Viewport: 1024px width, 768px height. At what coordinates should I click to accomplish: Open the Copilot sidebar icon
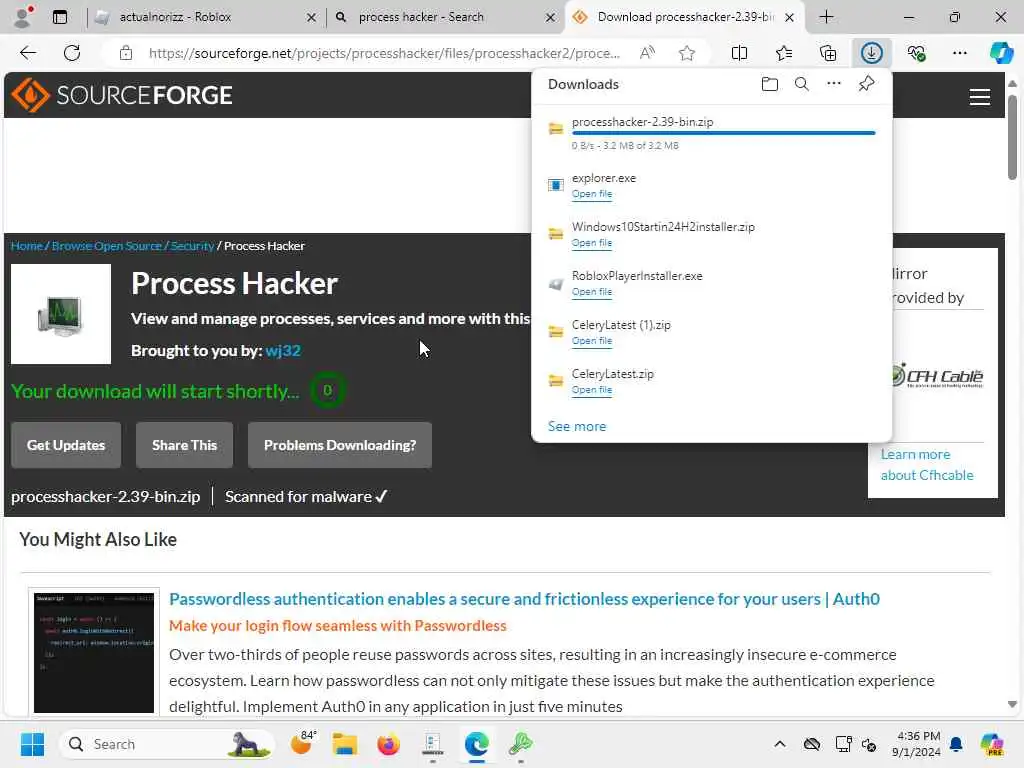click(x=1000, y=53)
